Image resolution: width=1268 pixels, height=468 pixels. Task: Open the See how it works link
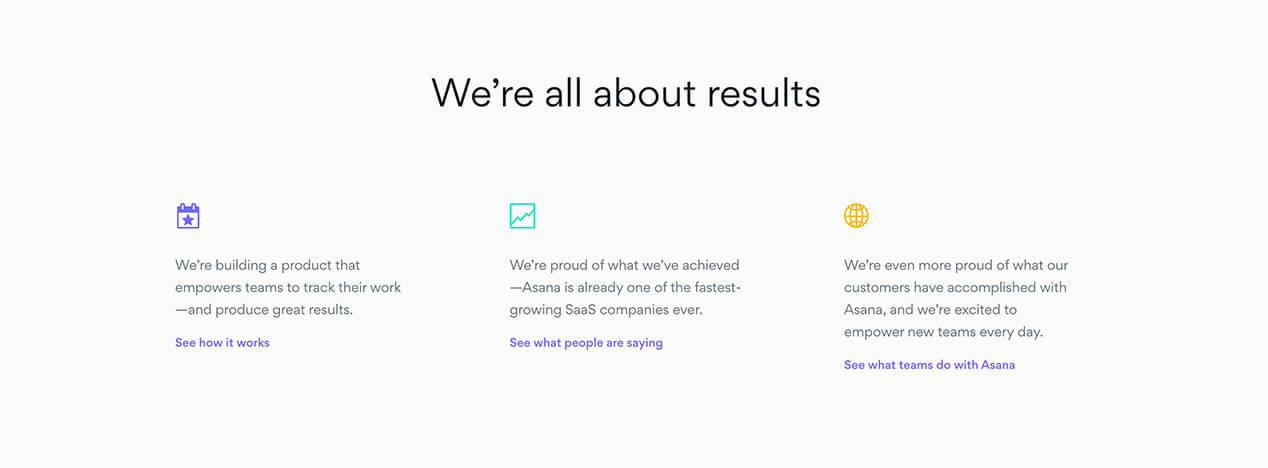tap(222, 343)
